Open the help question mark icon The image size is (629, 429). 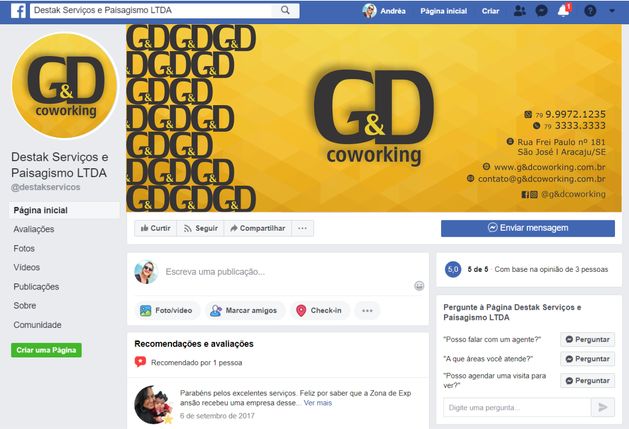pyautogui.click(x=590, y=11)
